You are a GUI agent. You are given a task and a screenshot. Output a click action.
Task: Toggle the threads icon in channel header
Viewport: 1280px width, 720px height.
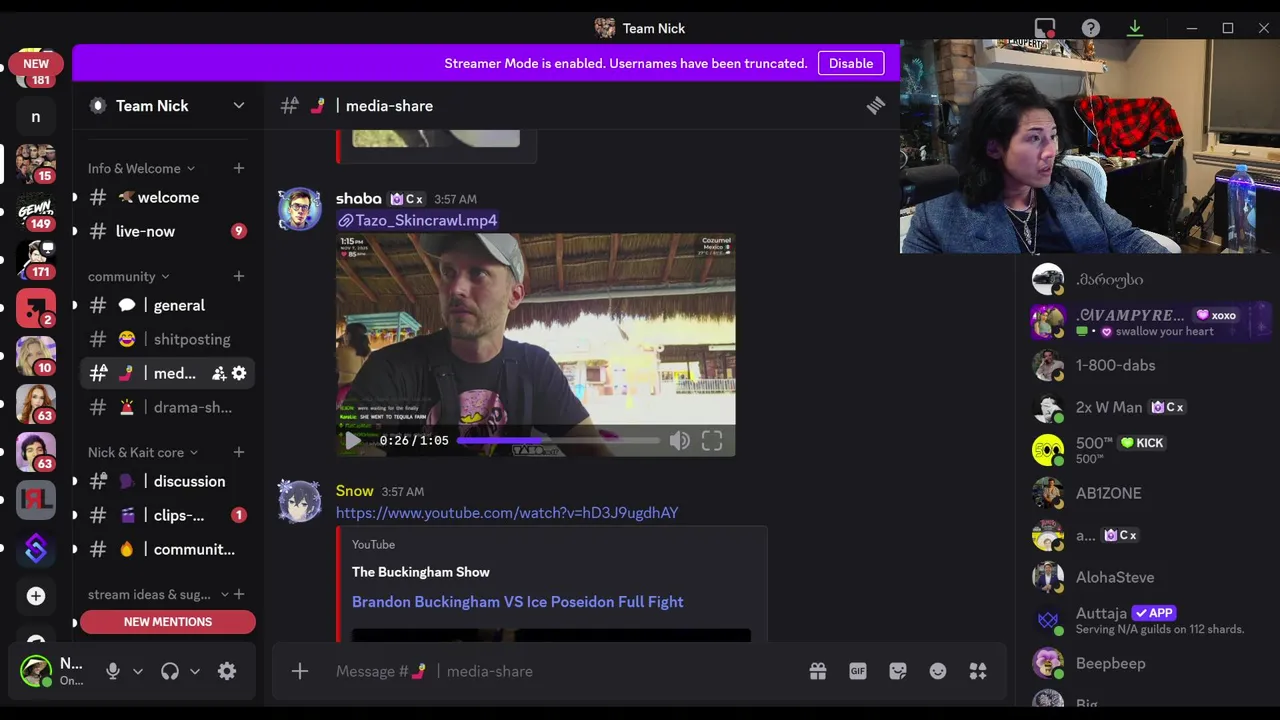pos(876,105)
